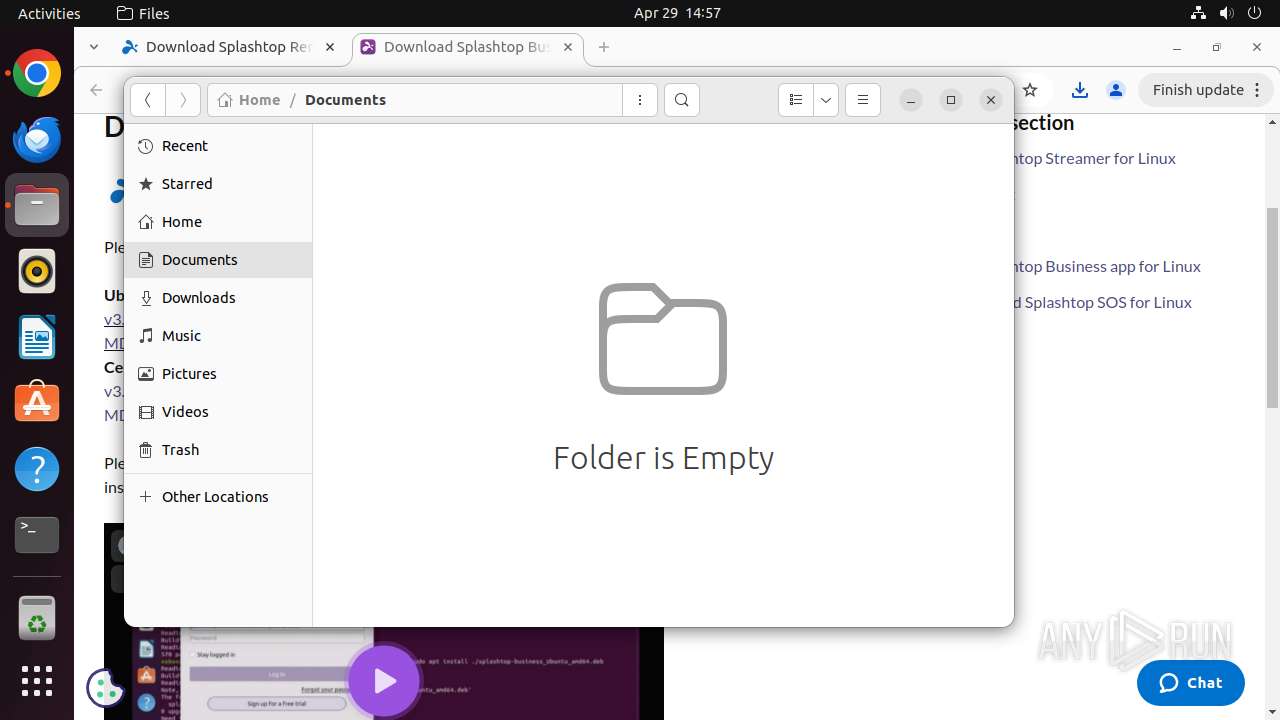
Task: Open the Files app from the dock
Action: (x=37, y=206)
